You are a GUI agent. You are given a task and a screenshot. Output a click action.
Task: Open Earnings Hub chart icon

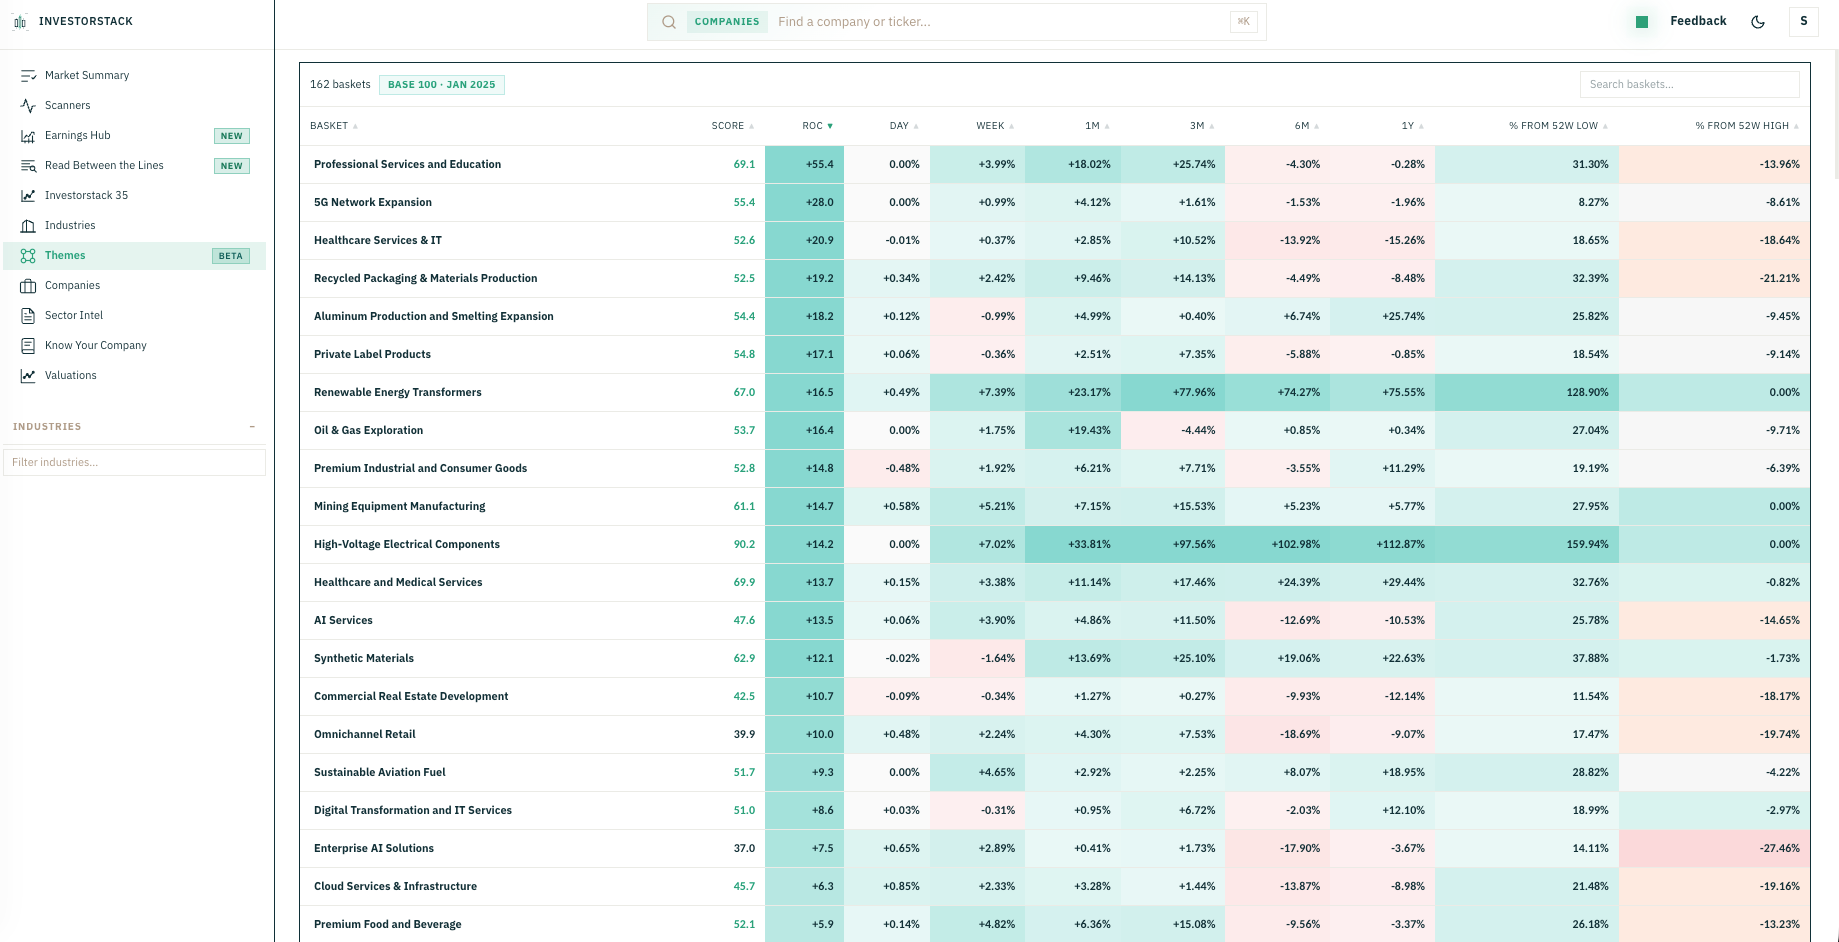click(x=28, y=135)
